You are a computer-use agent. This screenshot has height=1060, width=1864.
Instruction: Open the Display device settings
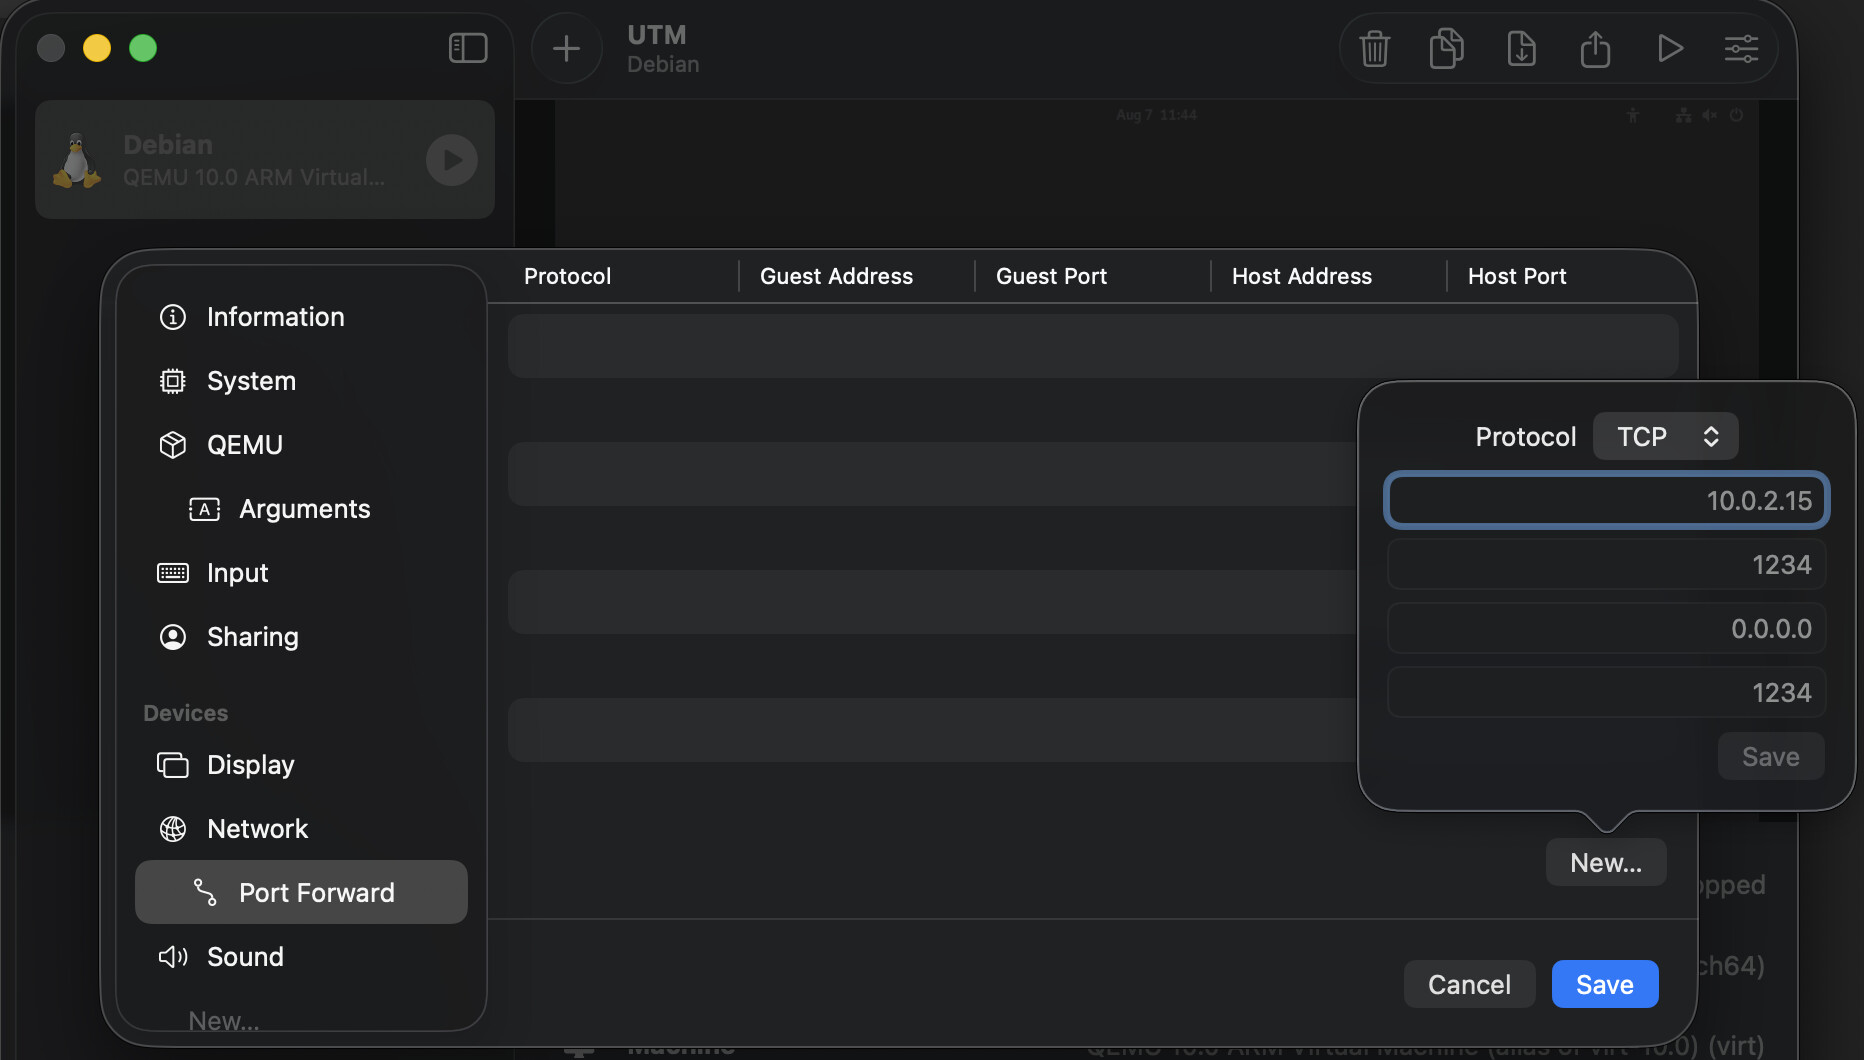tap(301, 765)
